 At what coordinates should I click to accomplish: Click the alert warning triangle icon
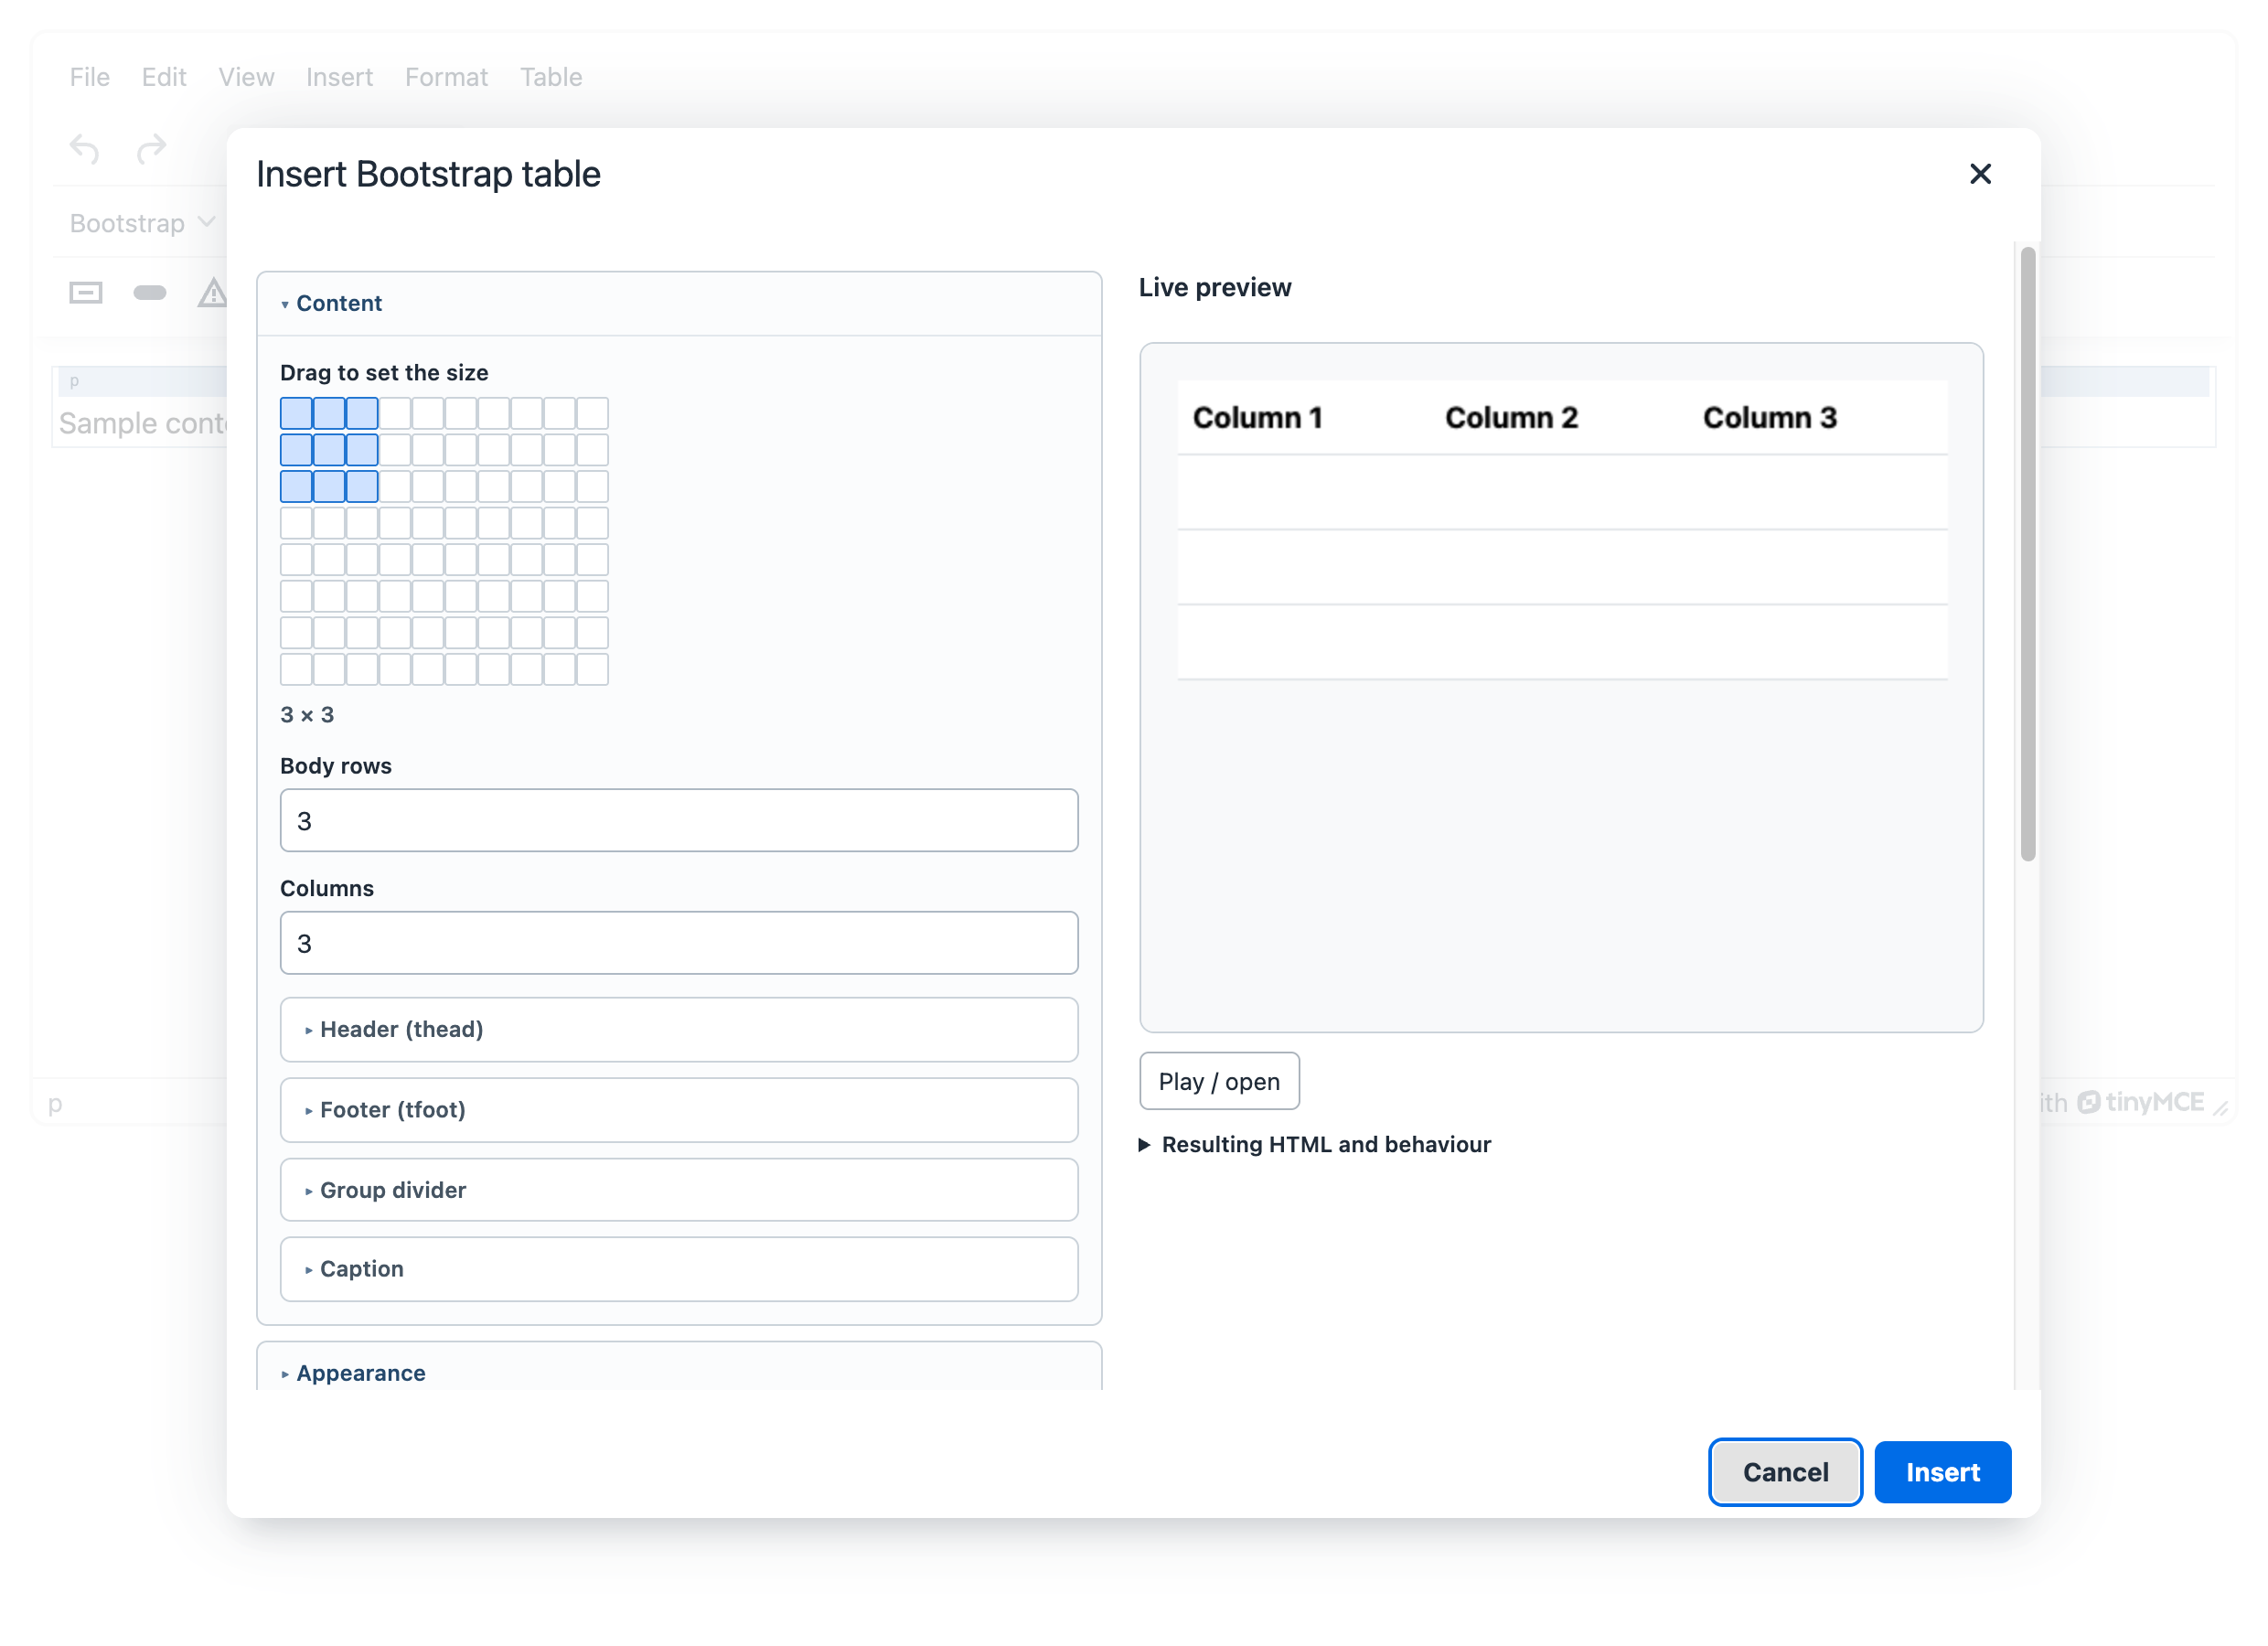click(212, 293)
